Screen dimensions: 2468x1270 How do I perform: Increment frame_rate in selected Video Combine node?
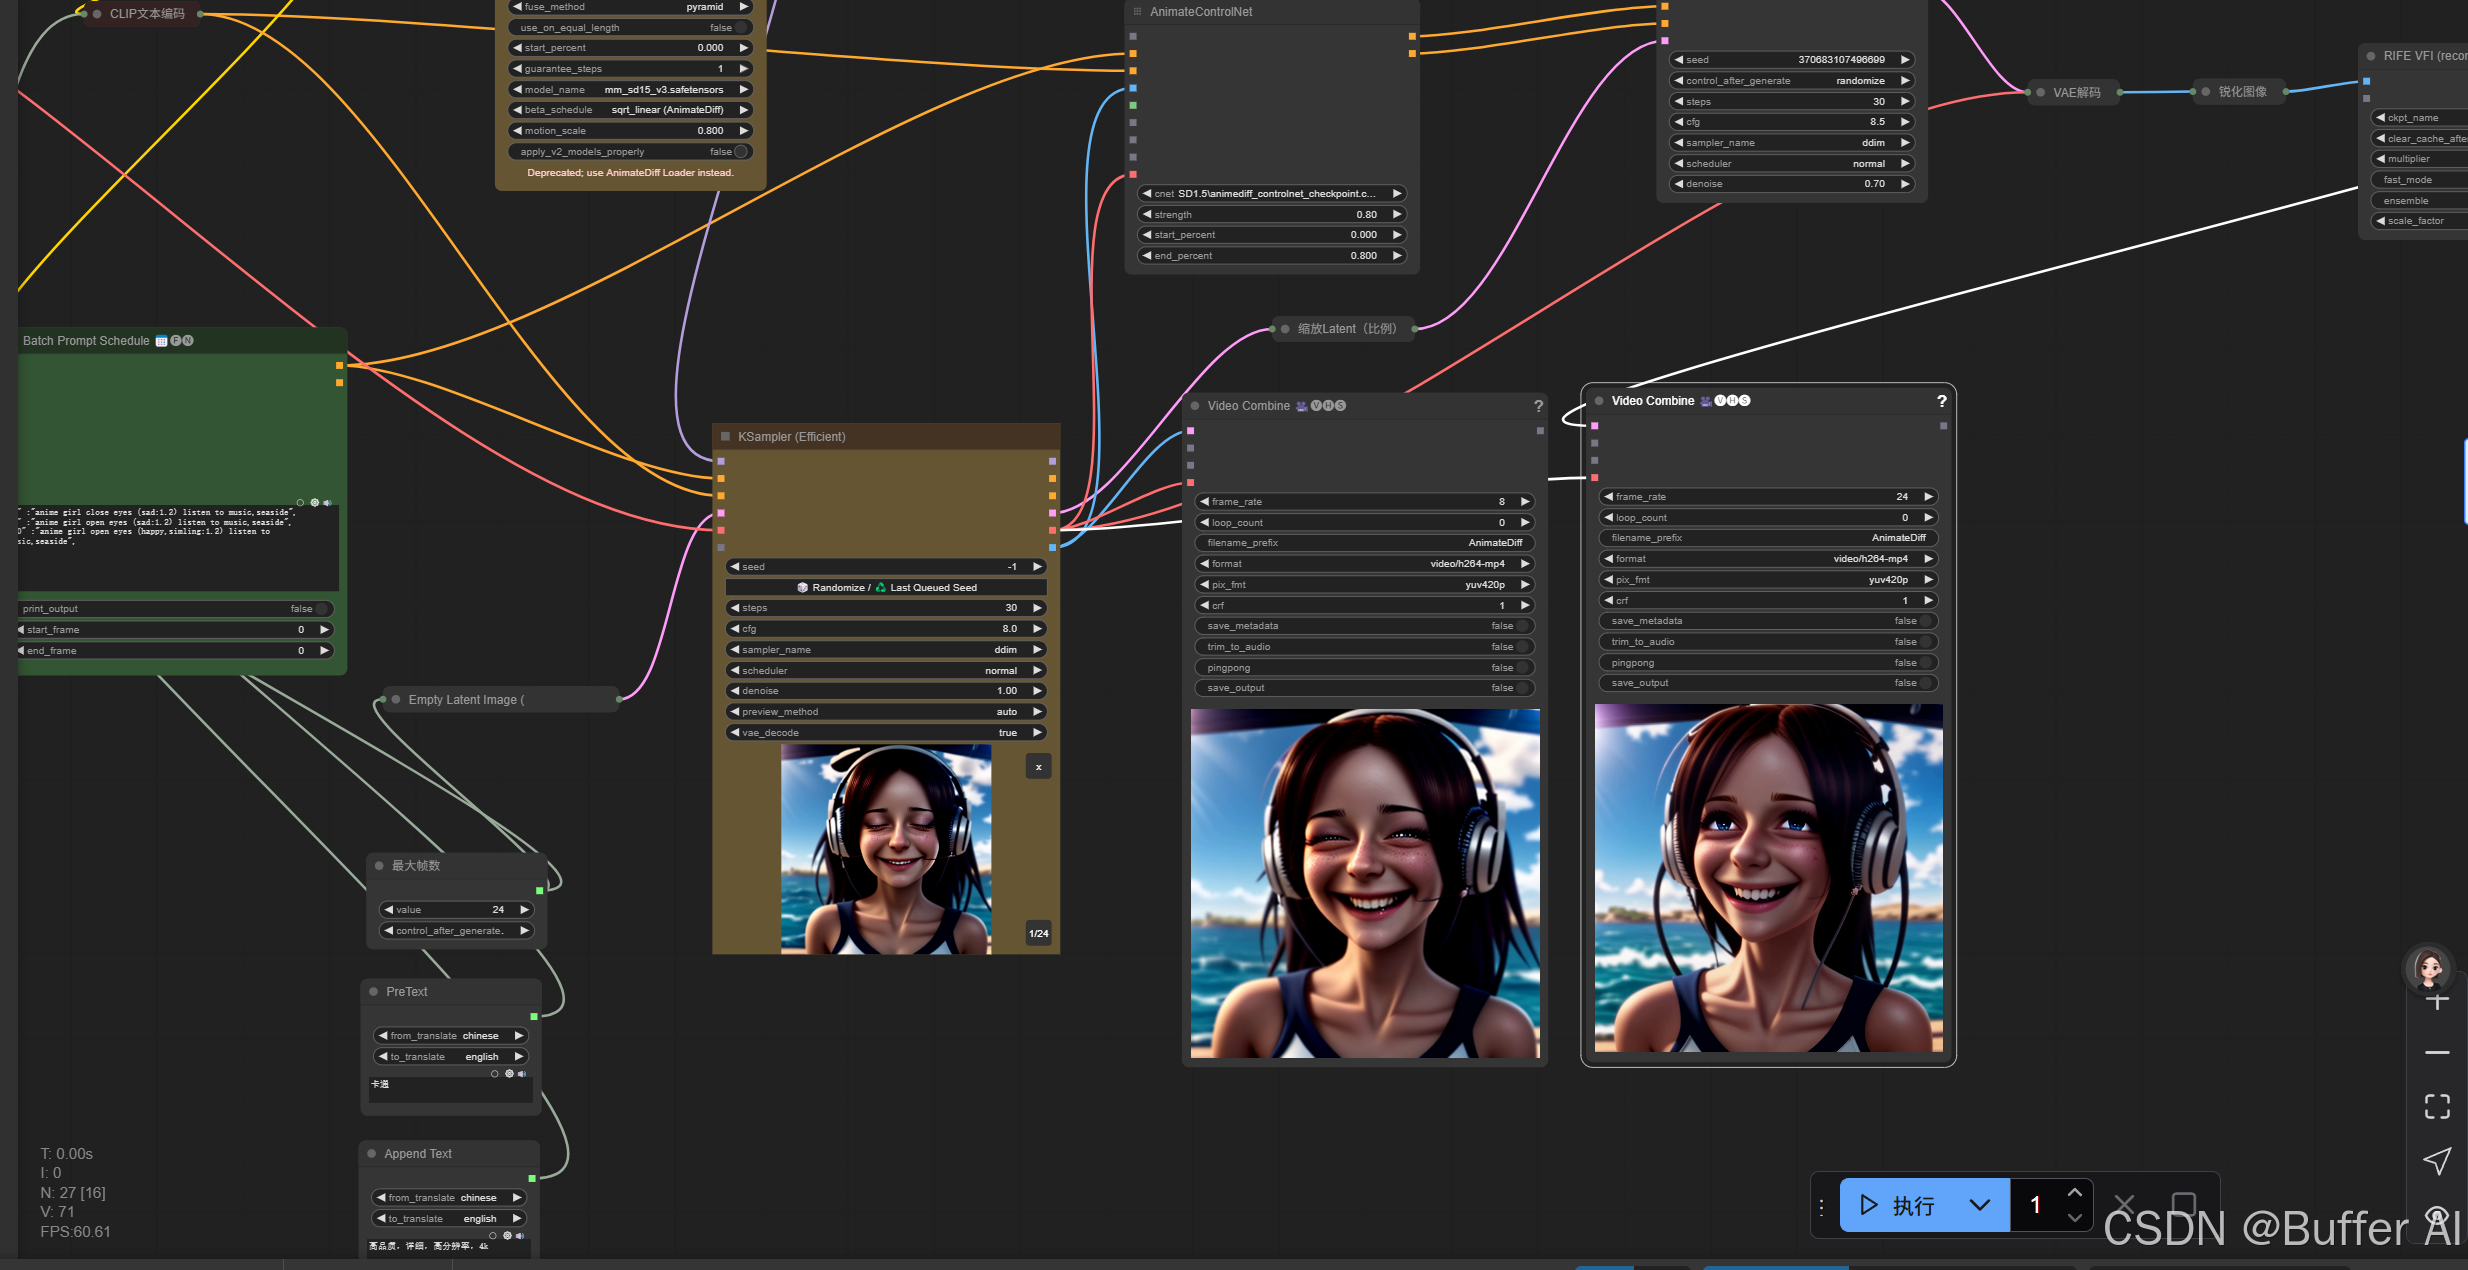click(x=1928, y=497)
